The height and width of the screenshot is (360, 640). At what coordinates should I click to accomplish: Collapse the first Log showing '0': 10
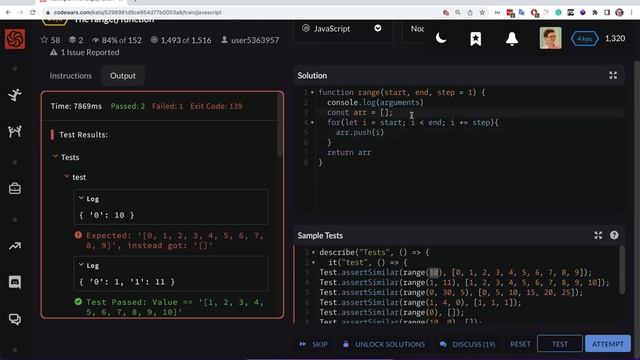point(81,198)
